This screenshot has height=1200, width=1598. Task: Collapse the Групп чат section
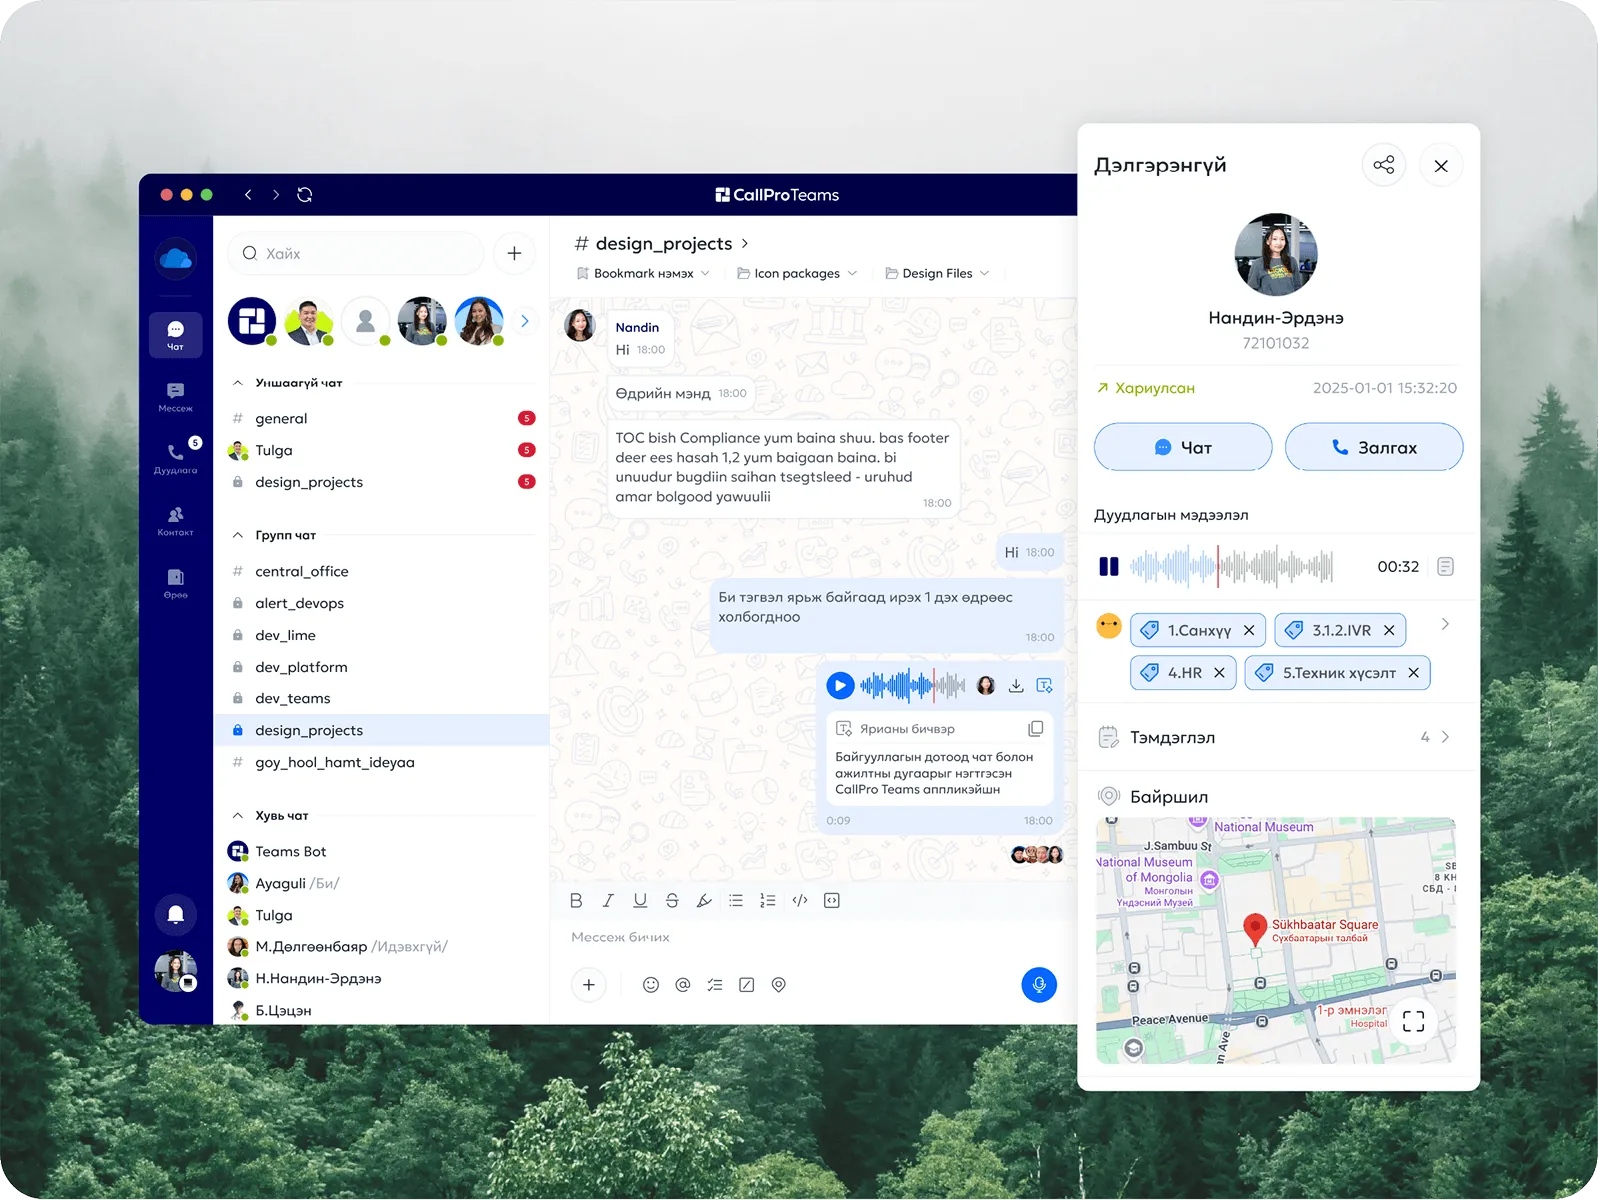click(238, 536)
